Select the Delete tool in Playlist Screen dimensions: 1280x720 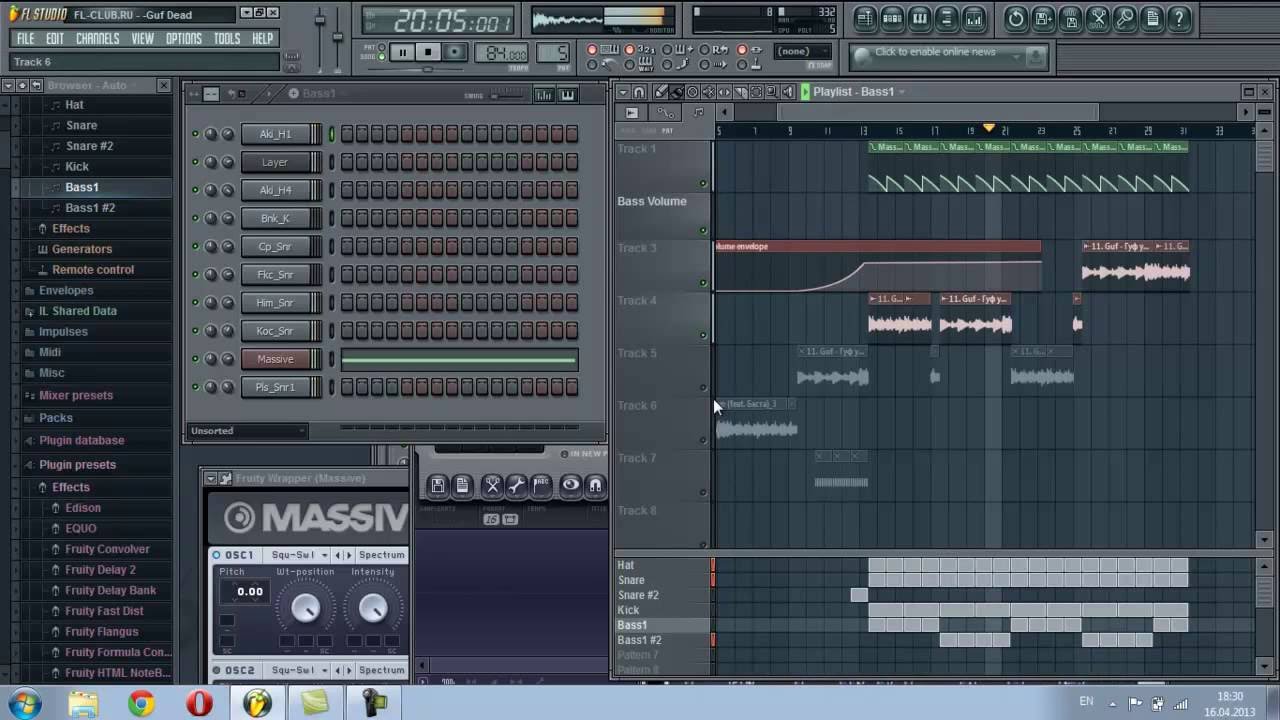click(692, 92)
